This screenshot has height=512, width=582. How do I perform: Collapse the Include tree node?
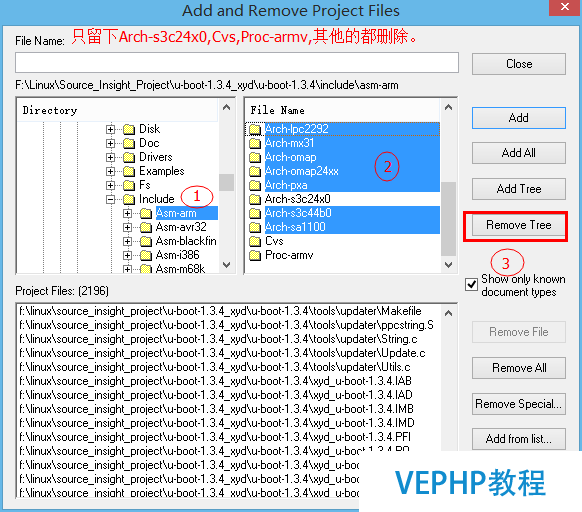click(x=110, y=199)
